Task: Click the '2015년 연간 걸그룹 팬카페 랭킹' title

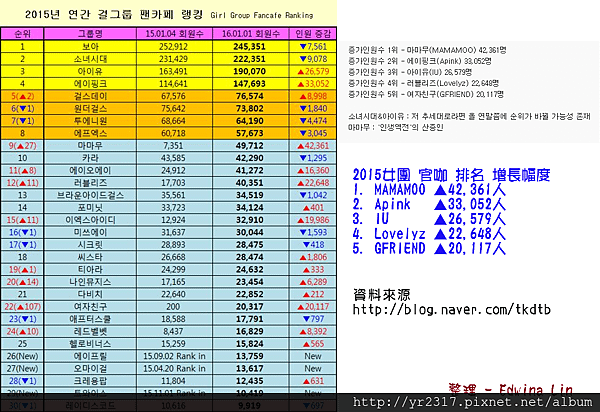Action: (x=114, y=15)
